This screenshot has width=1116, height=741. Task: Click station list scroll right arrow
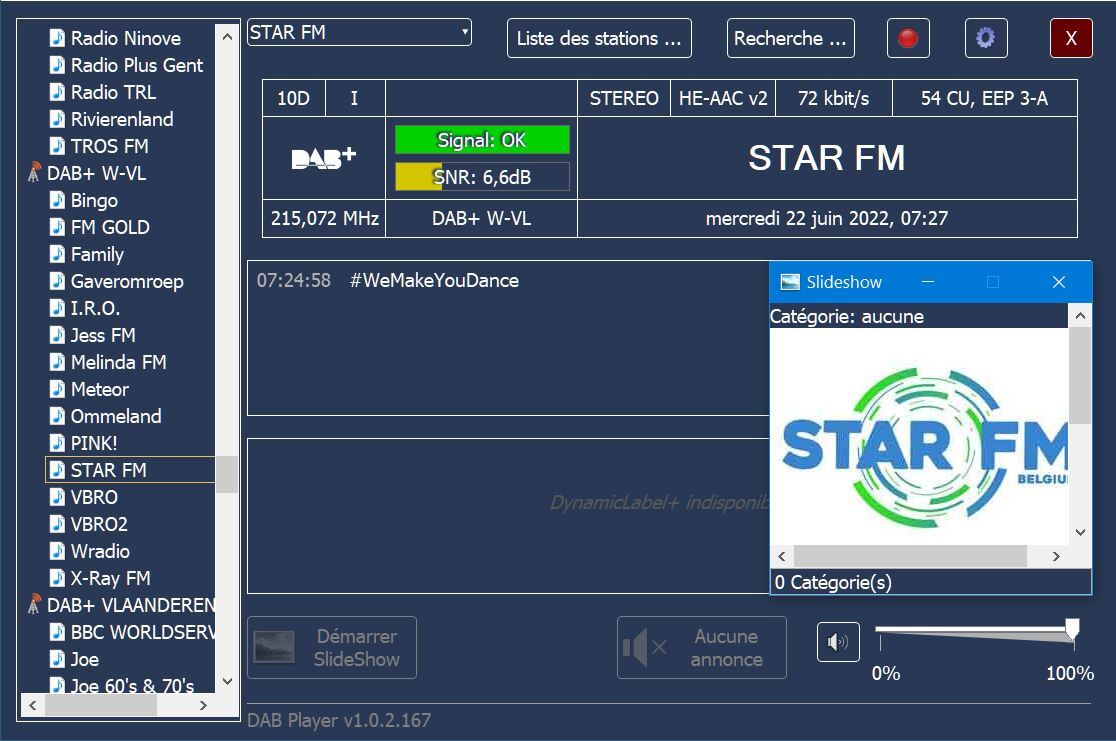(203, 705)
